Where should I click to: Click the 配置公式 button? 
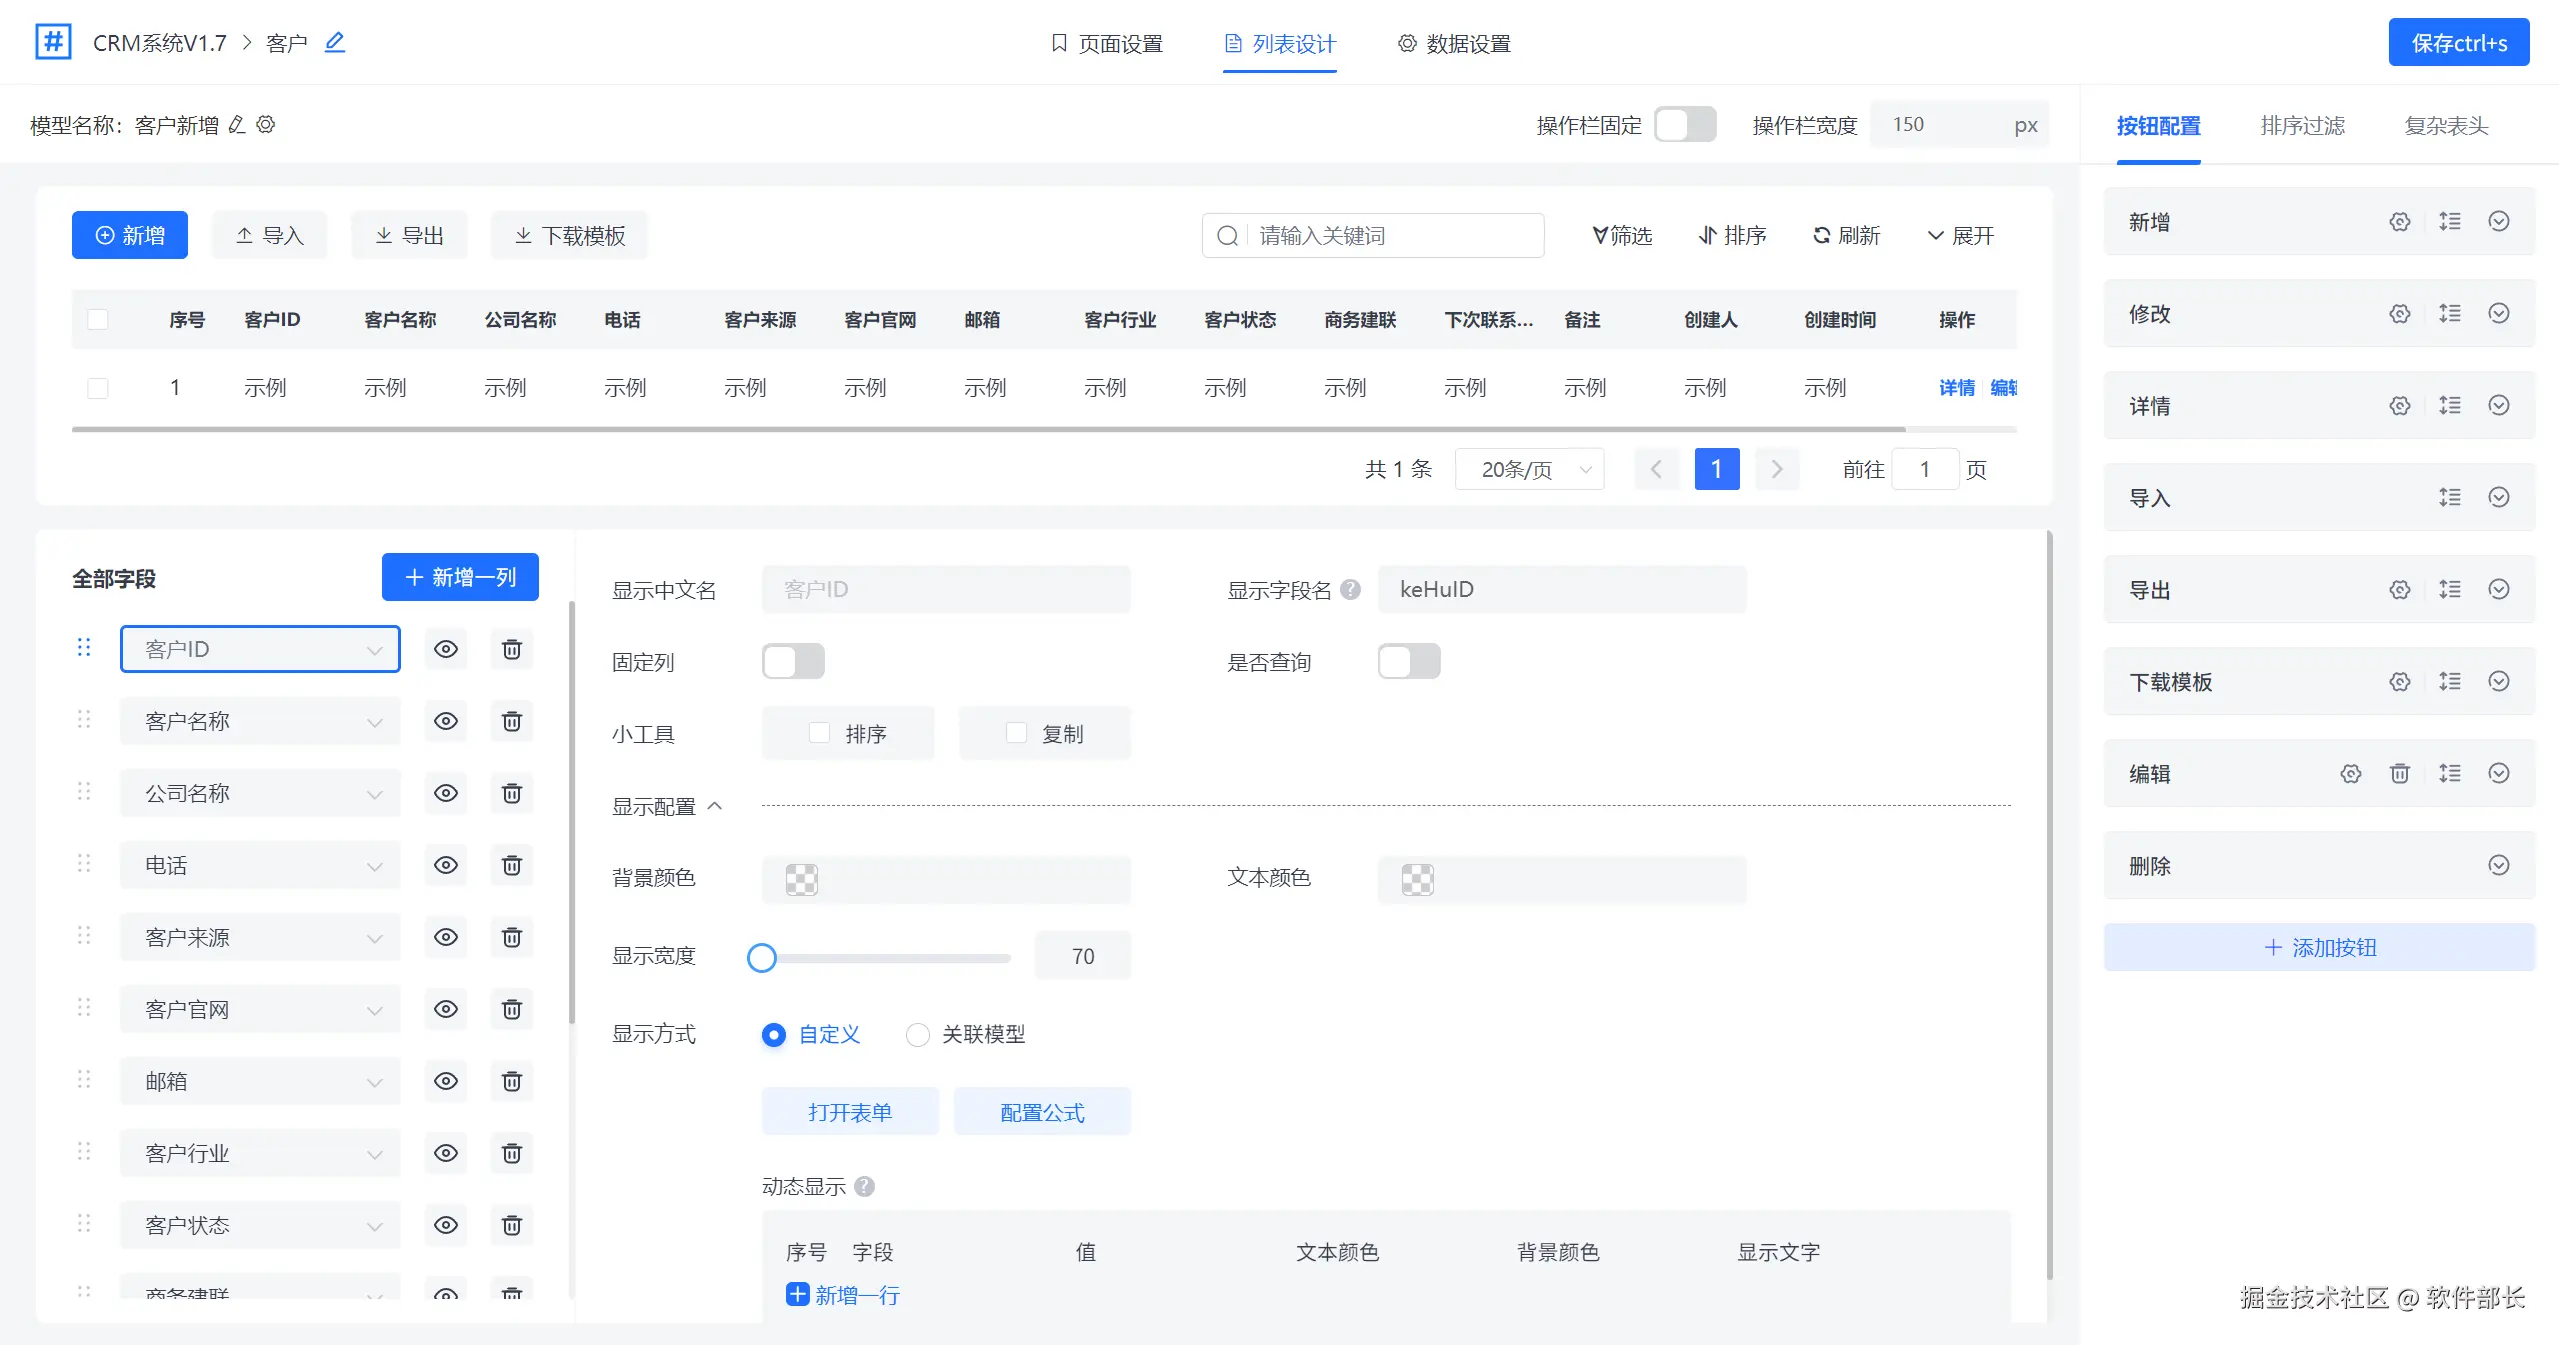(1042, 1112)
